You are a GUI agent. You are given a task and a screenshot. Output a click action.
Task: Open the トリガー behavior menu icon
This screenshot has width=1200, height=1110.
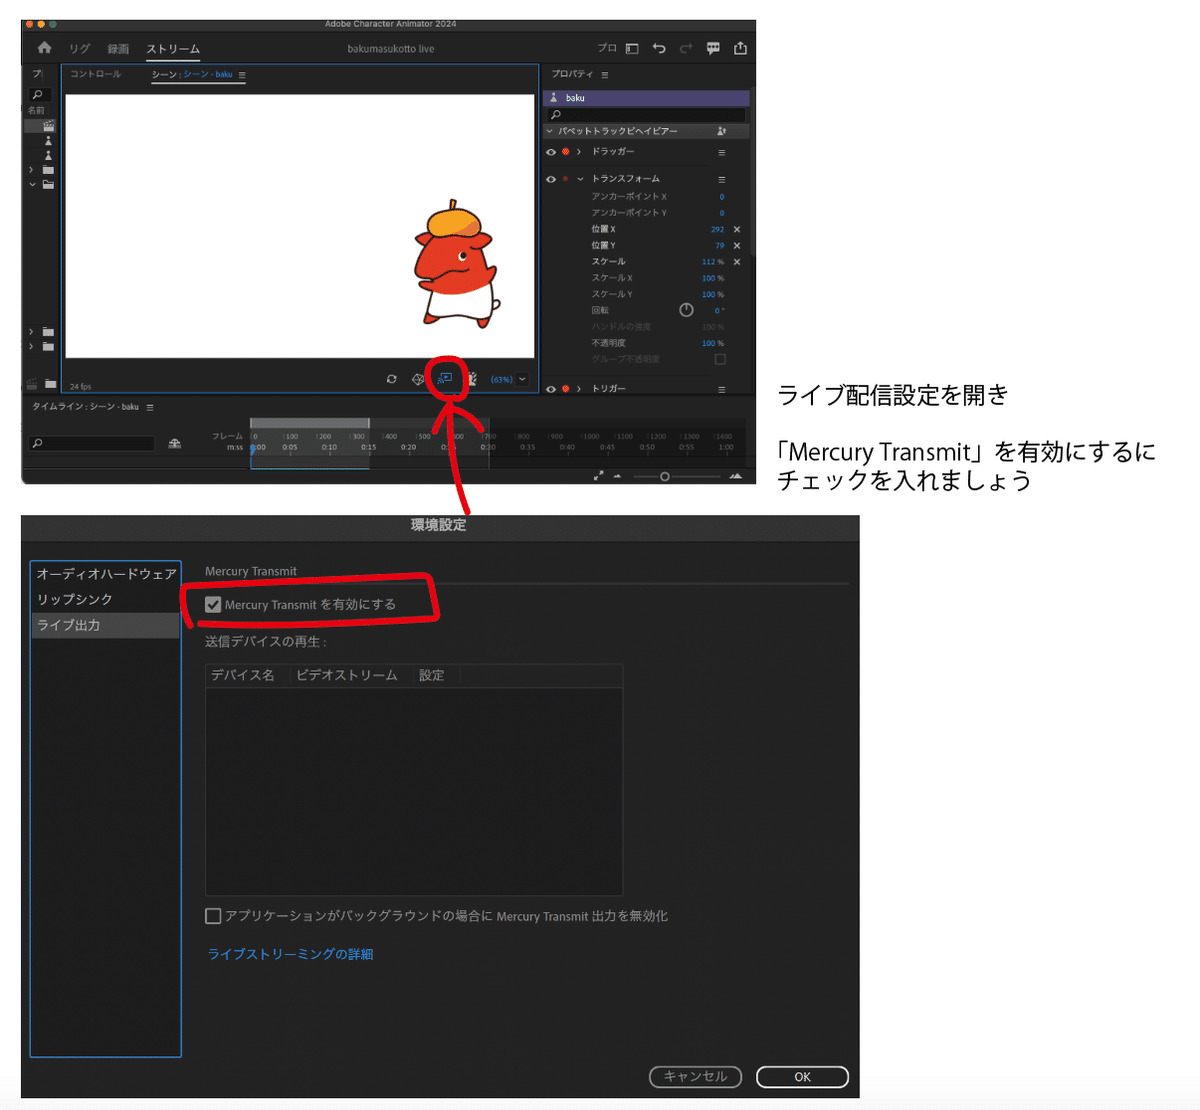(721, 389)
